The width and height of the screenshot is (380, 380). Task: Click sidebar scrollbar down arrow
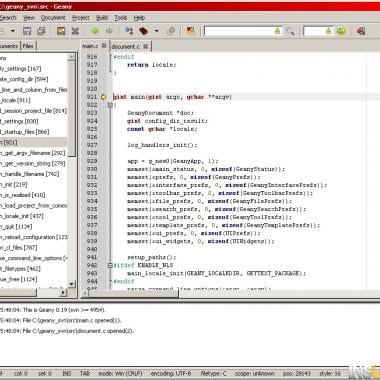[72, 284]
